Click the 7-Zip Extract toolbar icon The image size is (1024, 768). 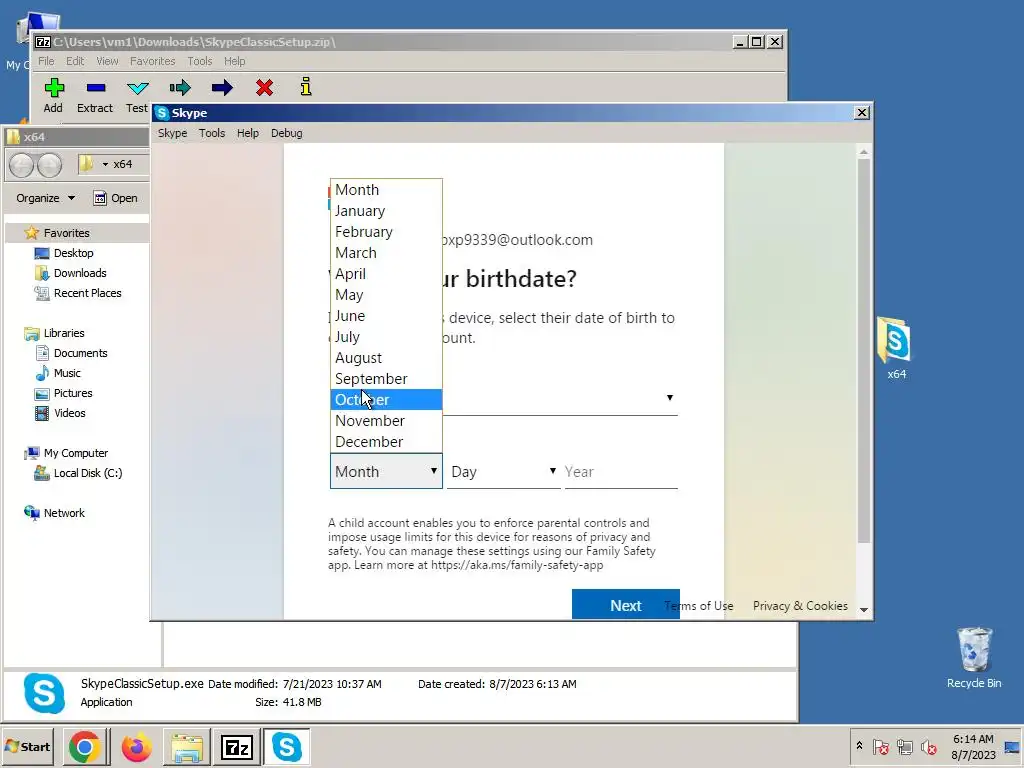point(95,88)
